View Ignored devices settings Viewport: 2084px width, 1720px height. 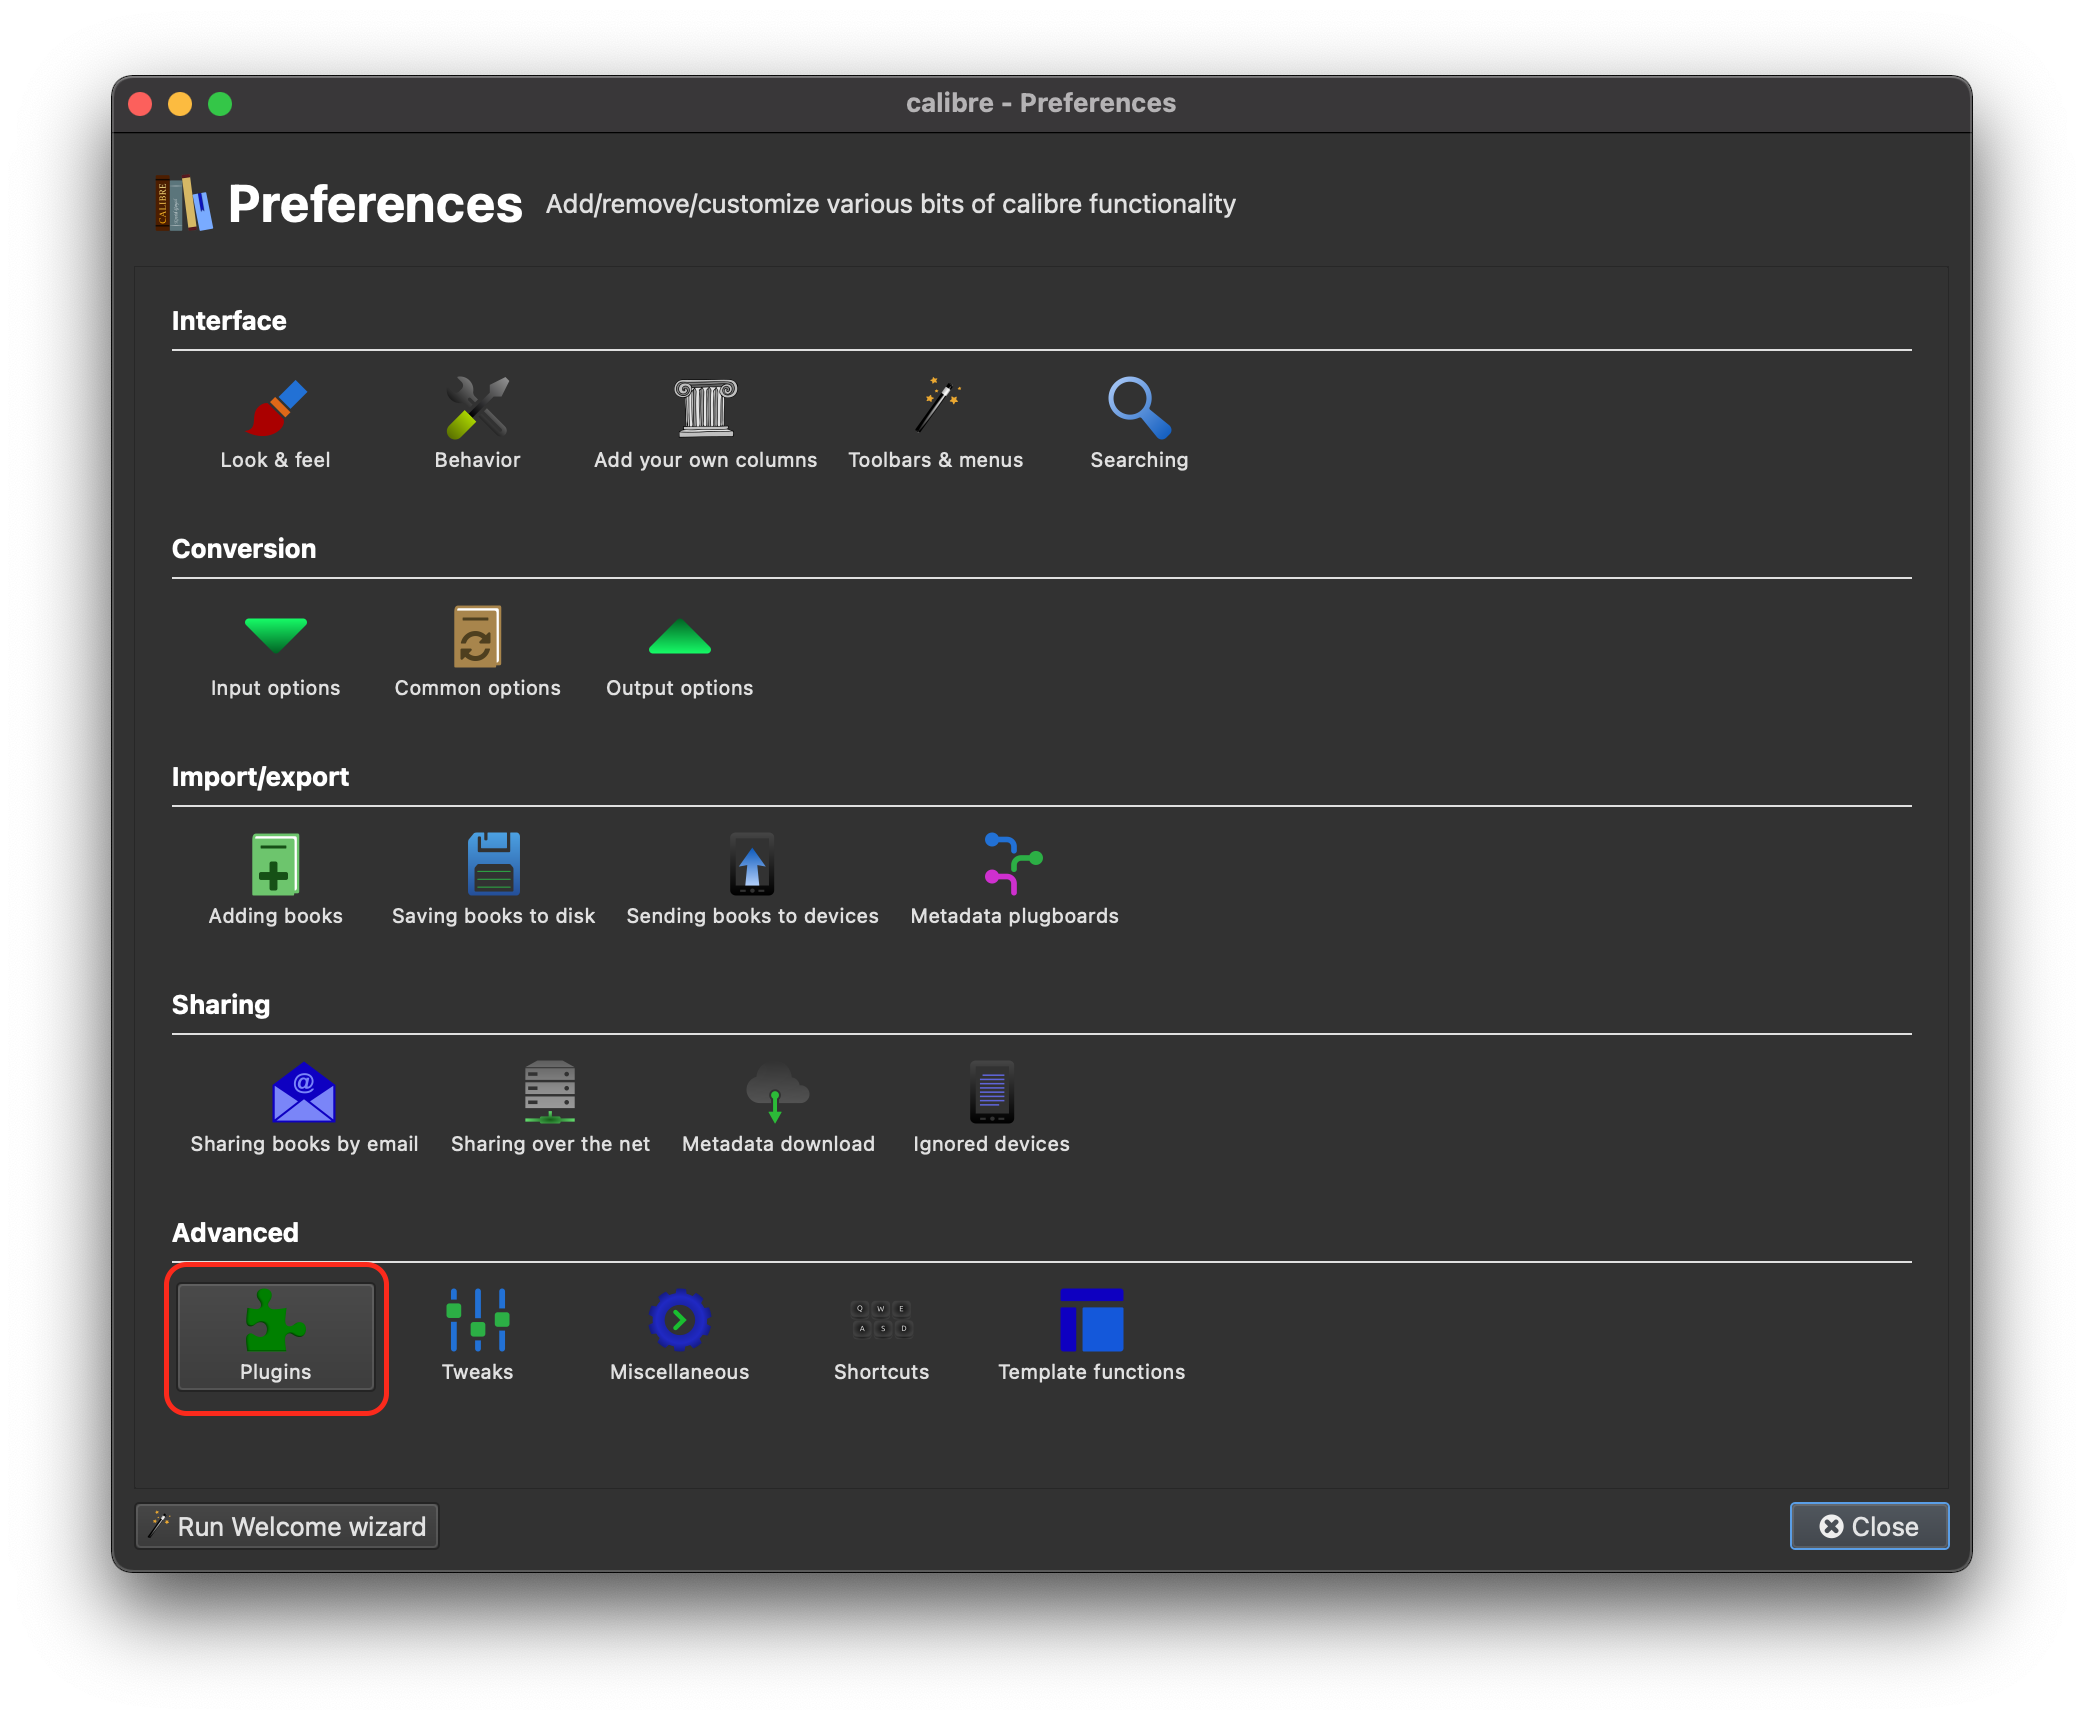point(990,1106)
